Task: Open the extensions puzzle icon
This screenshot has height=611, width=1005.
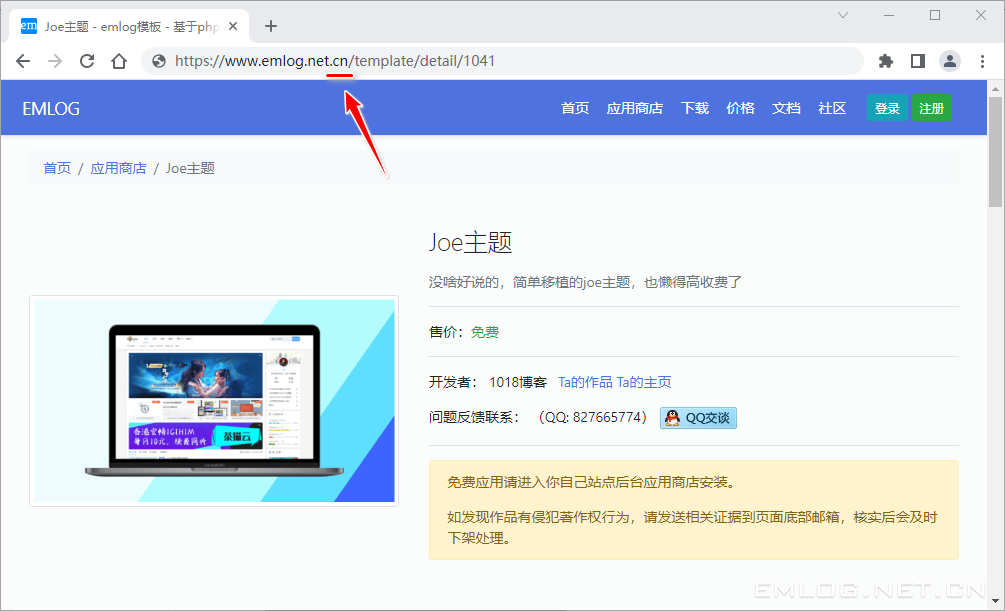Action: coord(886,61)
